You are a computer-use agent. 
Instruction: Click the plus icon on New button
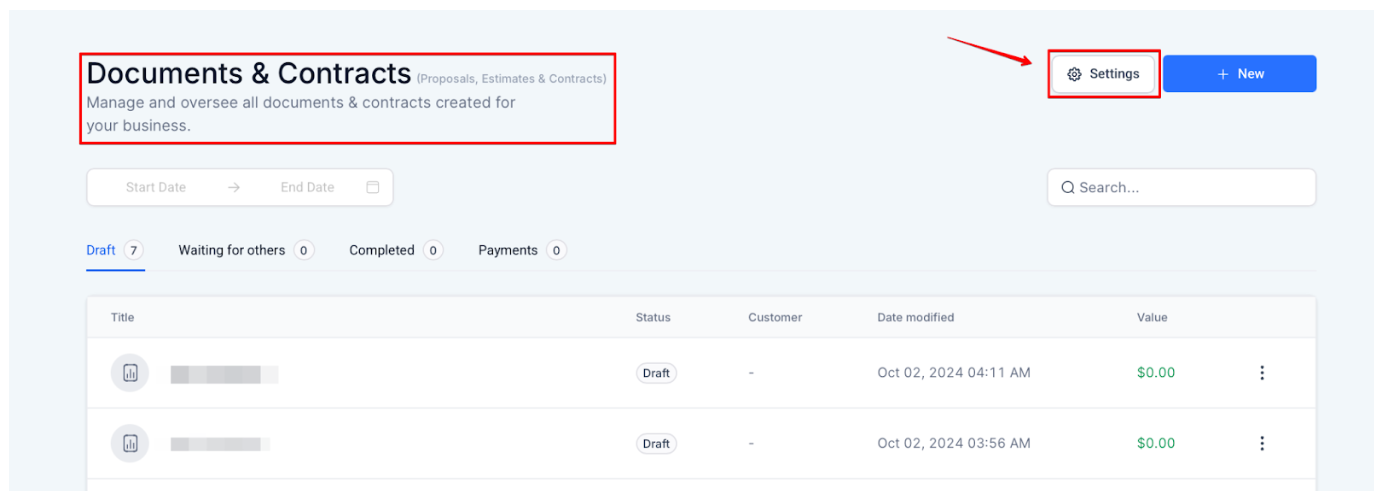[1222, 74]
